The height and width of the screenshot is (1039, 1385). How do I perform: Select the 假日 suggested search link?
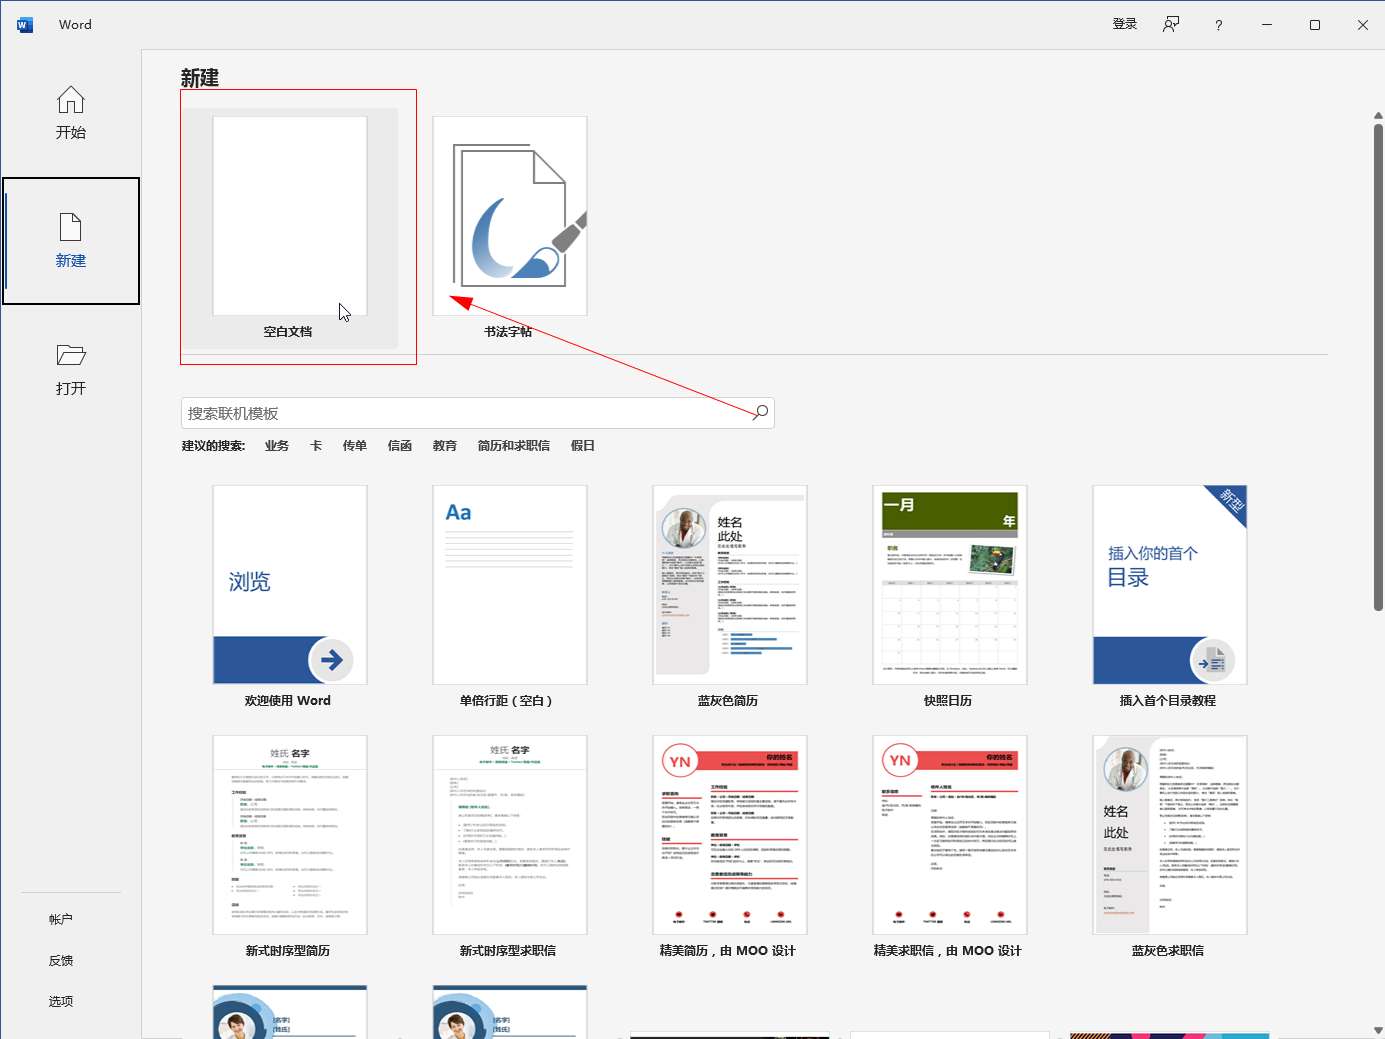point(582,446)
